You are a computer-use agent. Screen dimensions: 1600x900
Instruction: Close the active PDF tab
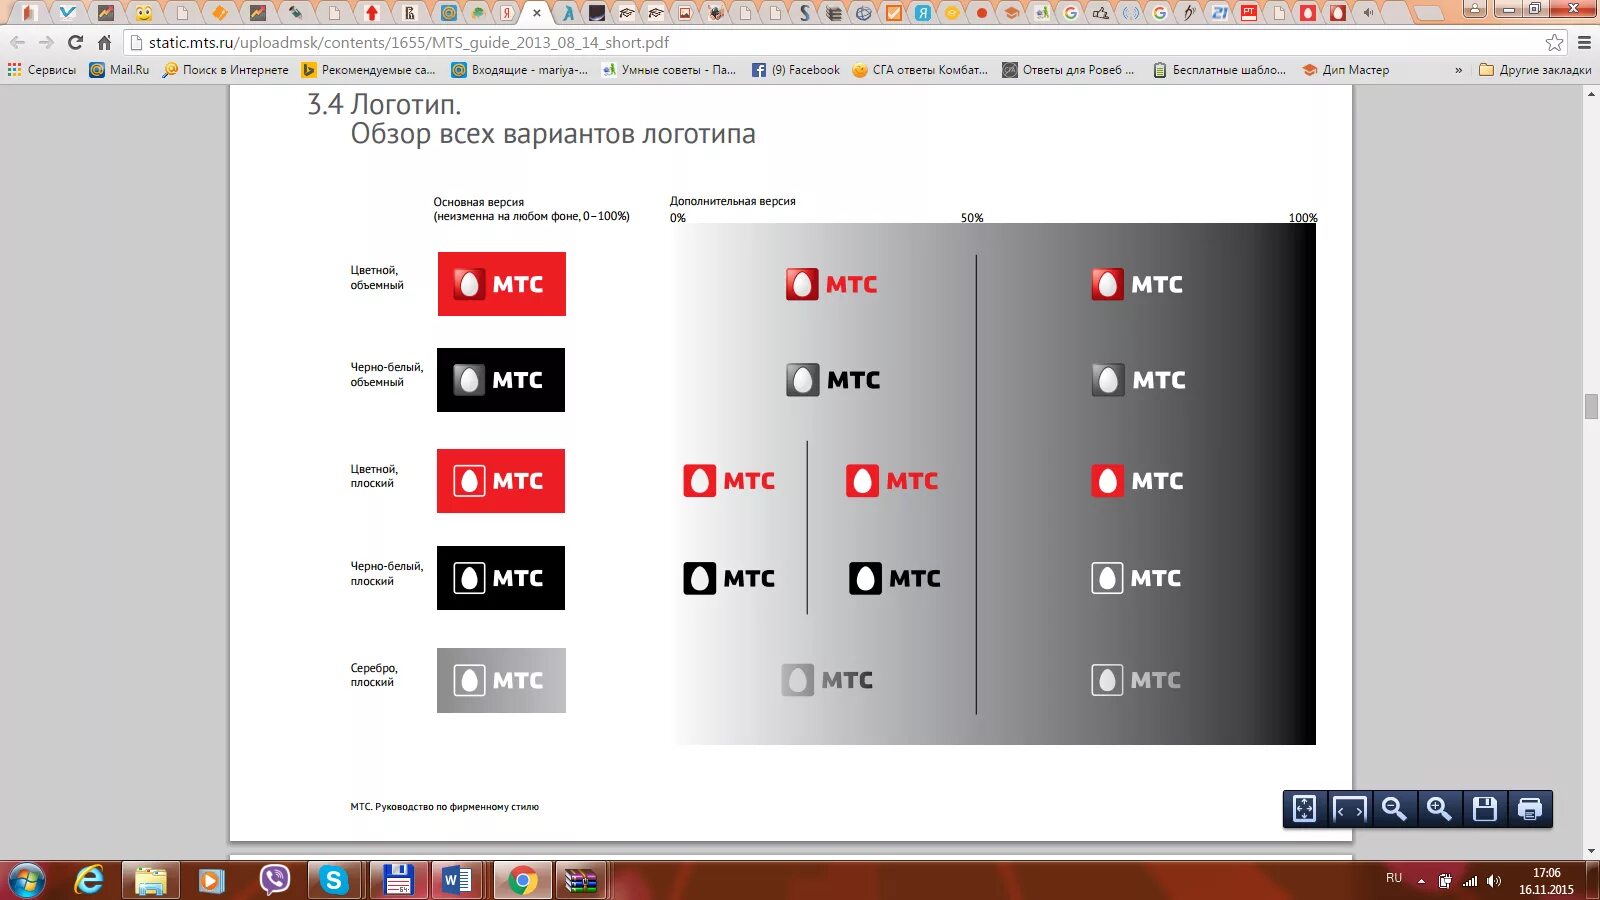(537, 13)
